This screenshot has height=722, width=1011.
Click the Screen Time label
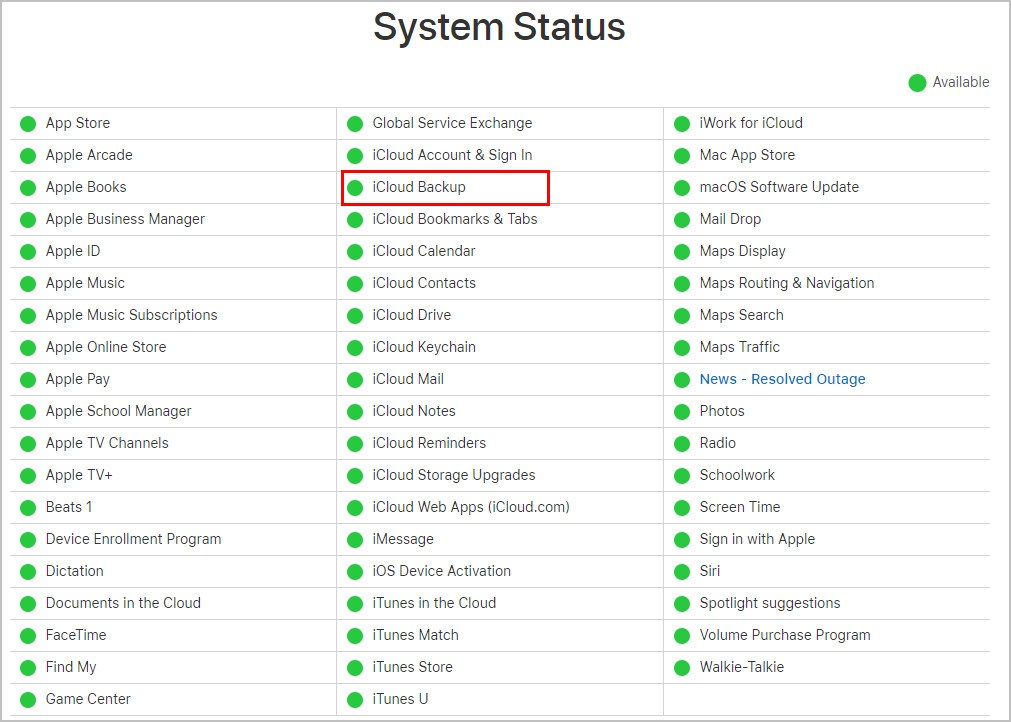(740, 507)
